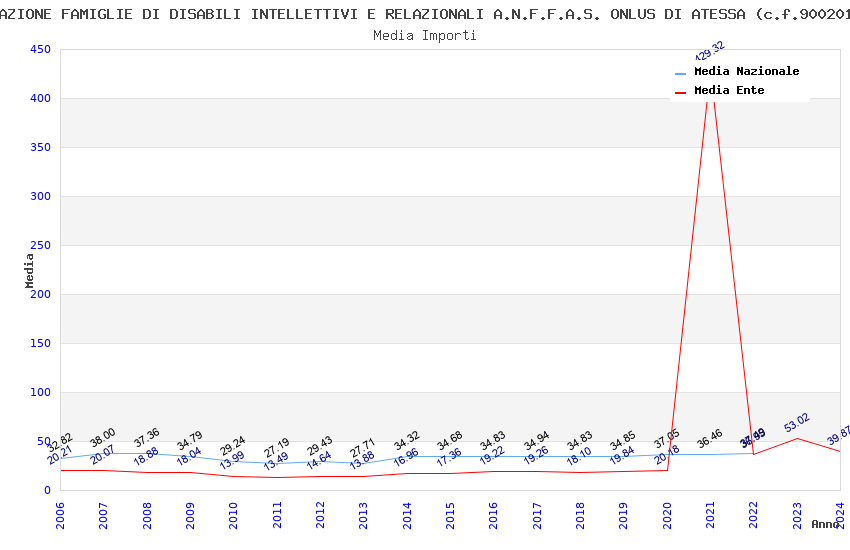Click the data label 27.19
Image resolution: width=850 pixels, height=550 pixels.
pos(276,448)
